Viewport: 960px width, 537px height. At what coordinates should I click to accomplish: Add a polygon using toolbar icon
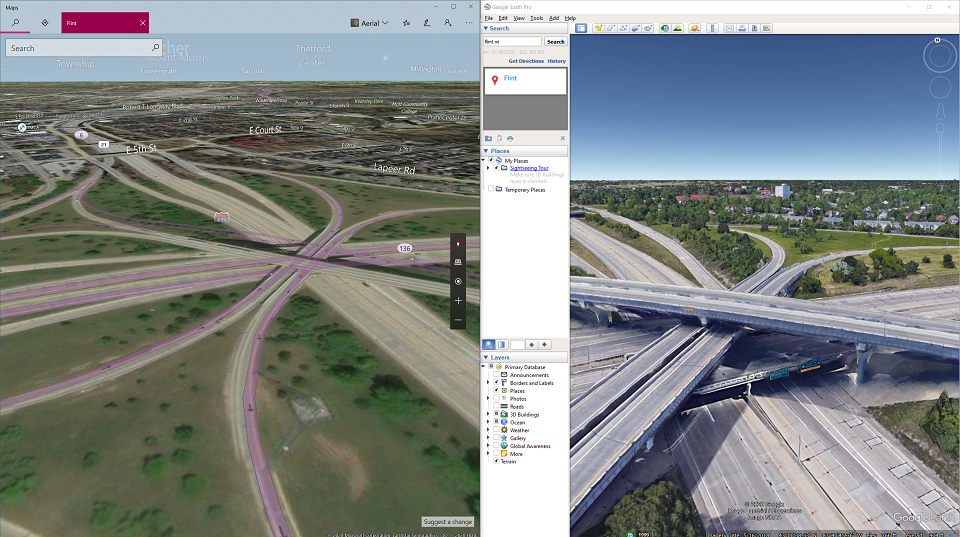(x=611, y=28)
